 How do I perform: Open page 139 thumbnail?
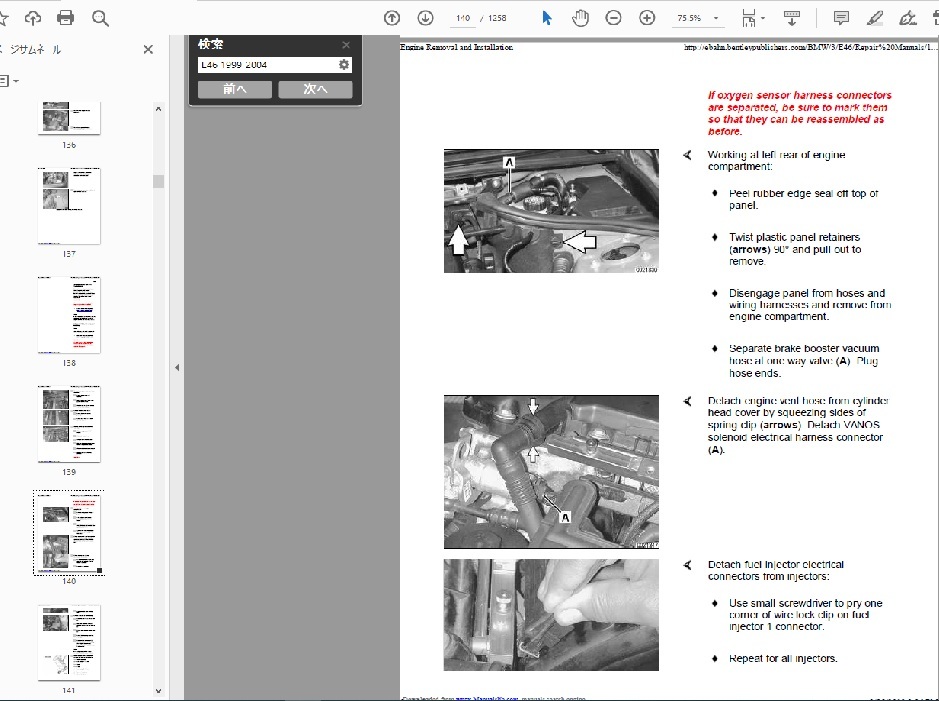coord(69,424)
